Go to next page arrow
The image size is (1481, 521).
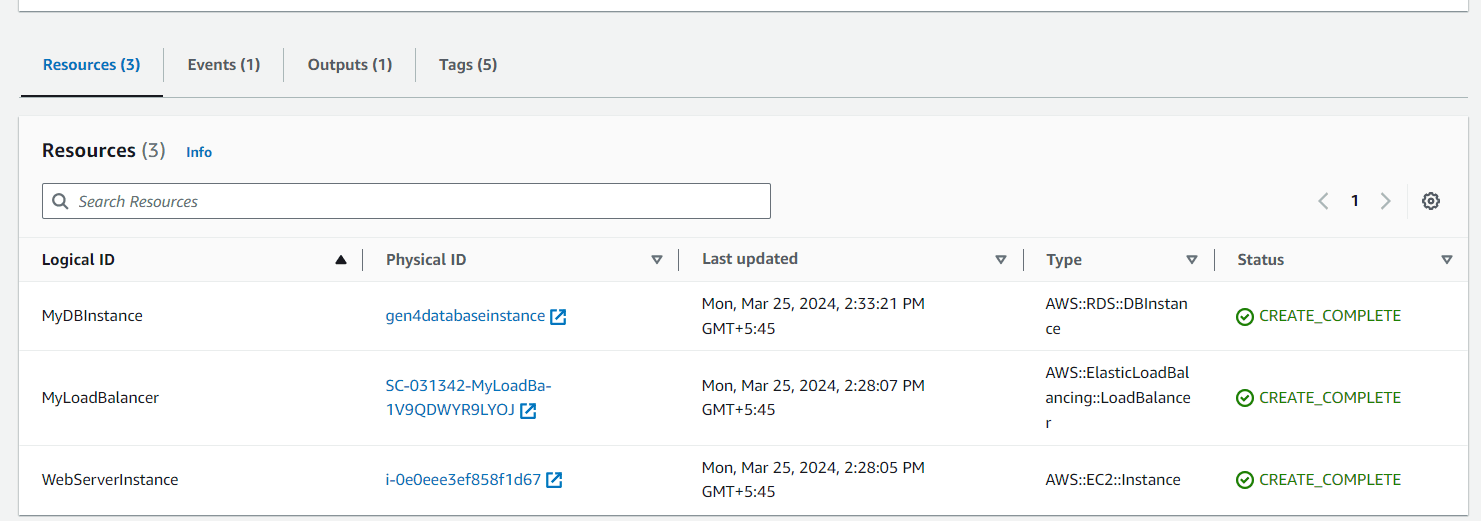[1386, 201]
